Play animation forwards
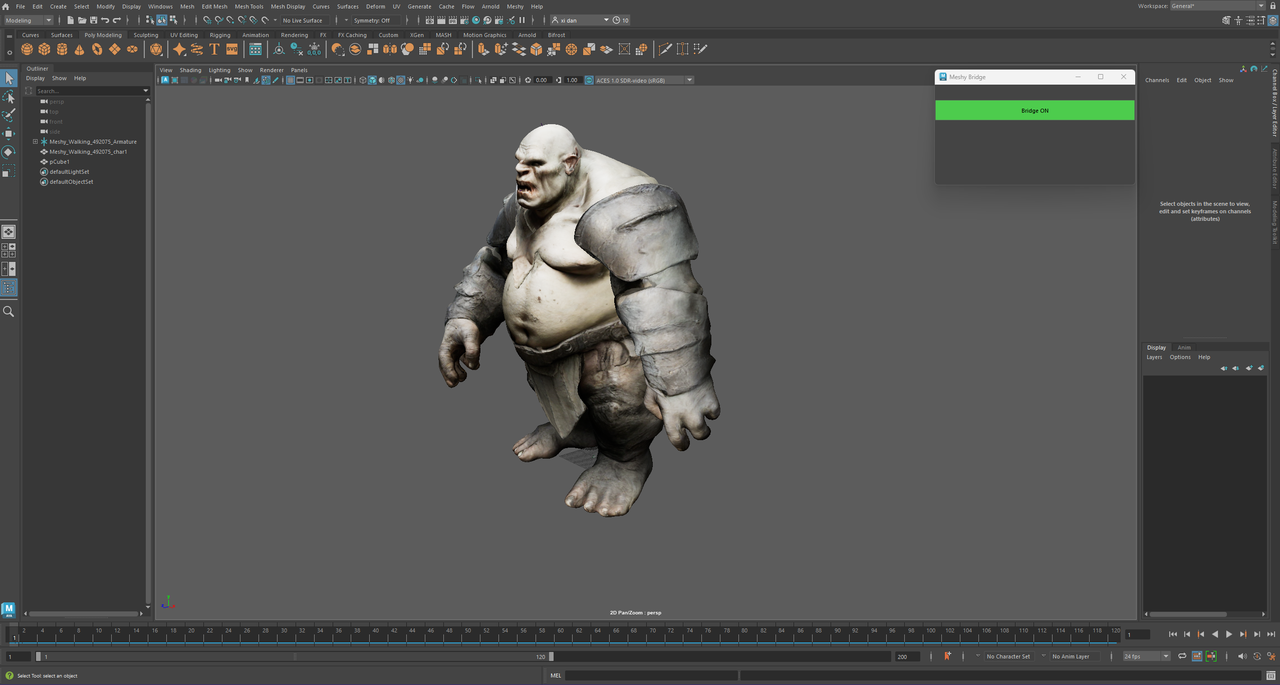This screenshot has width=1280, height=685. click(1229, 634)
